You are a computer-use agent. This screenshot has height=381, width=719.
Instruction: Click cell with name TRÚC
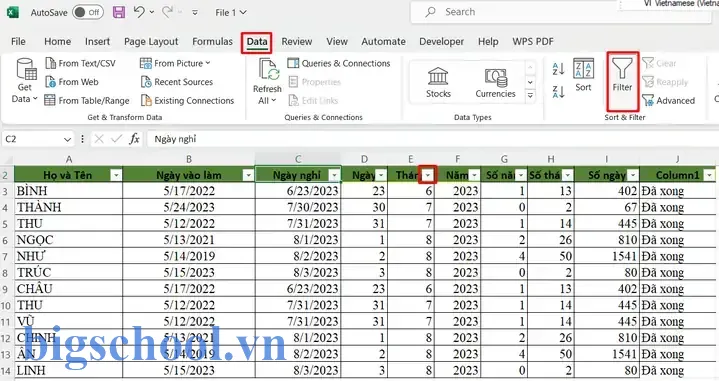(68, 272)
